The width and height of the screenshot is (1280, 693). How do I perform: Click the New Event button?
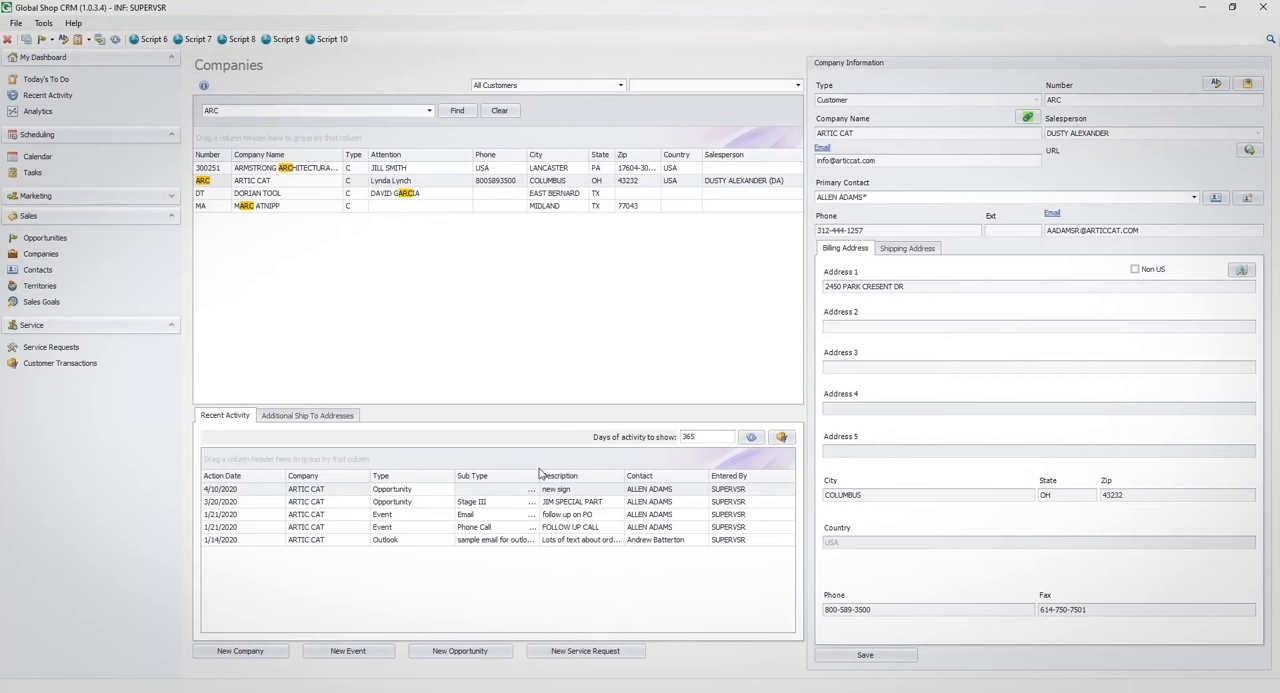tap(348, 651)
